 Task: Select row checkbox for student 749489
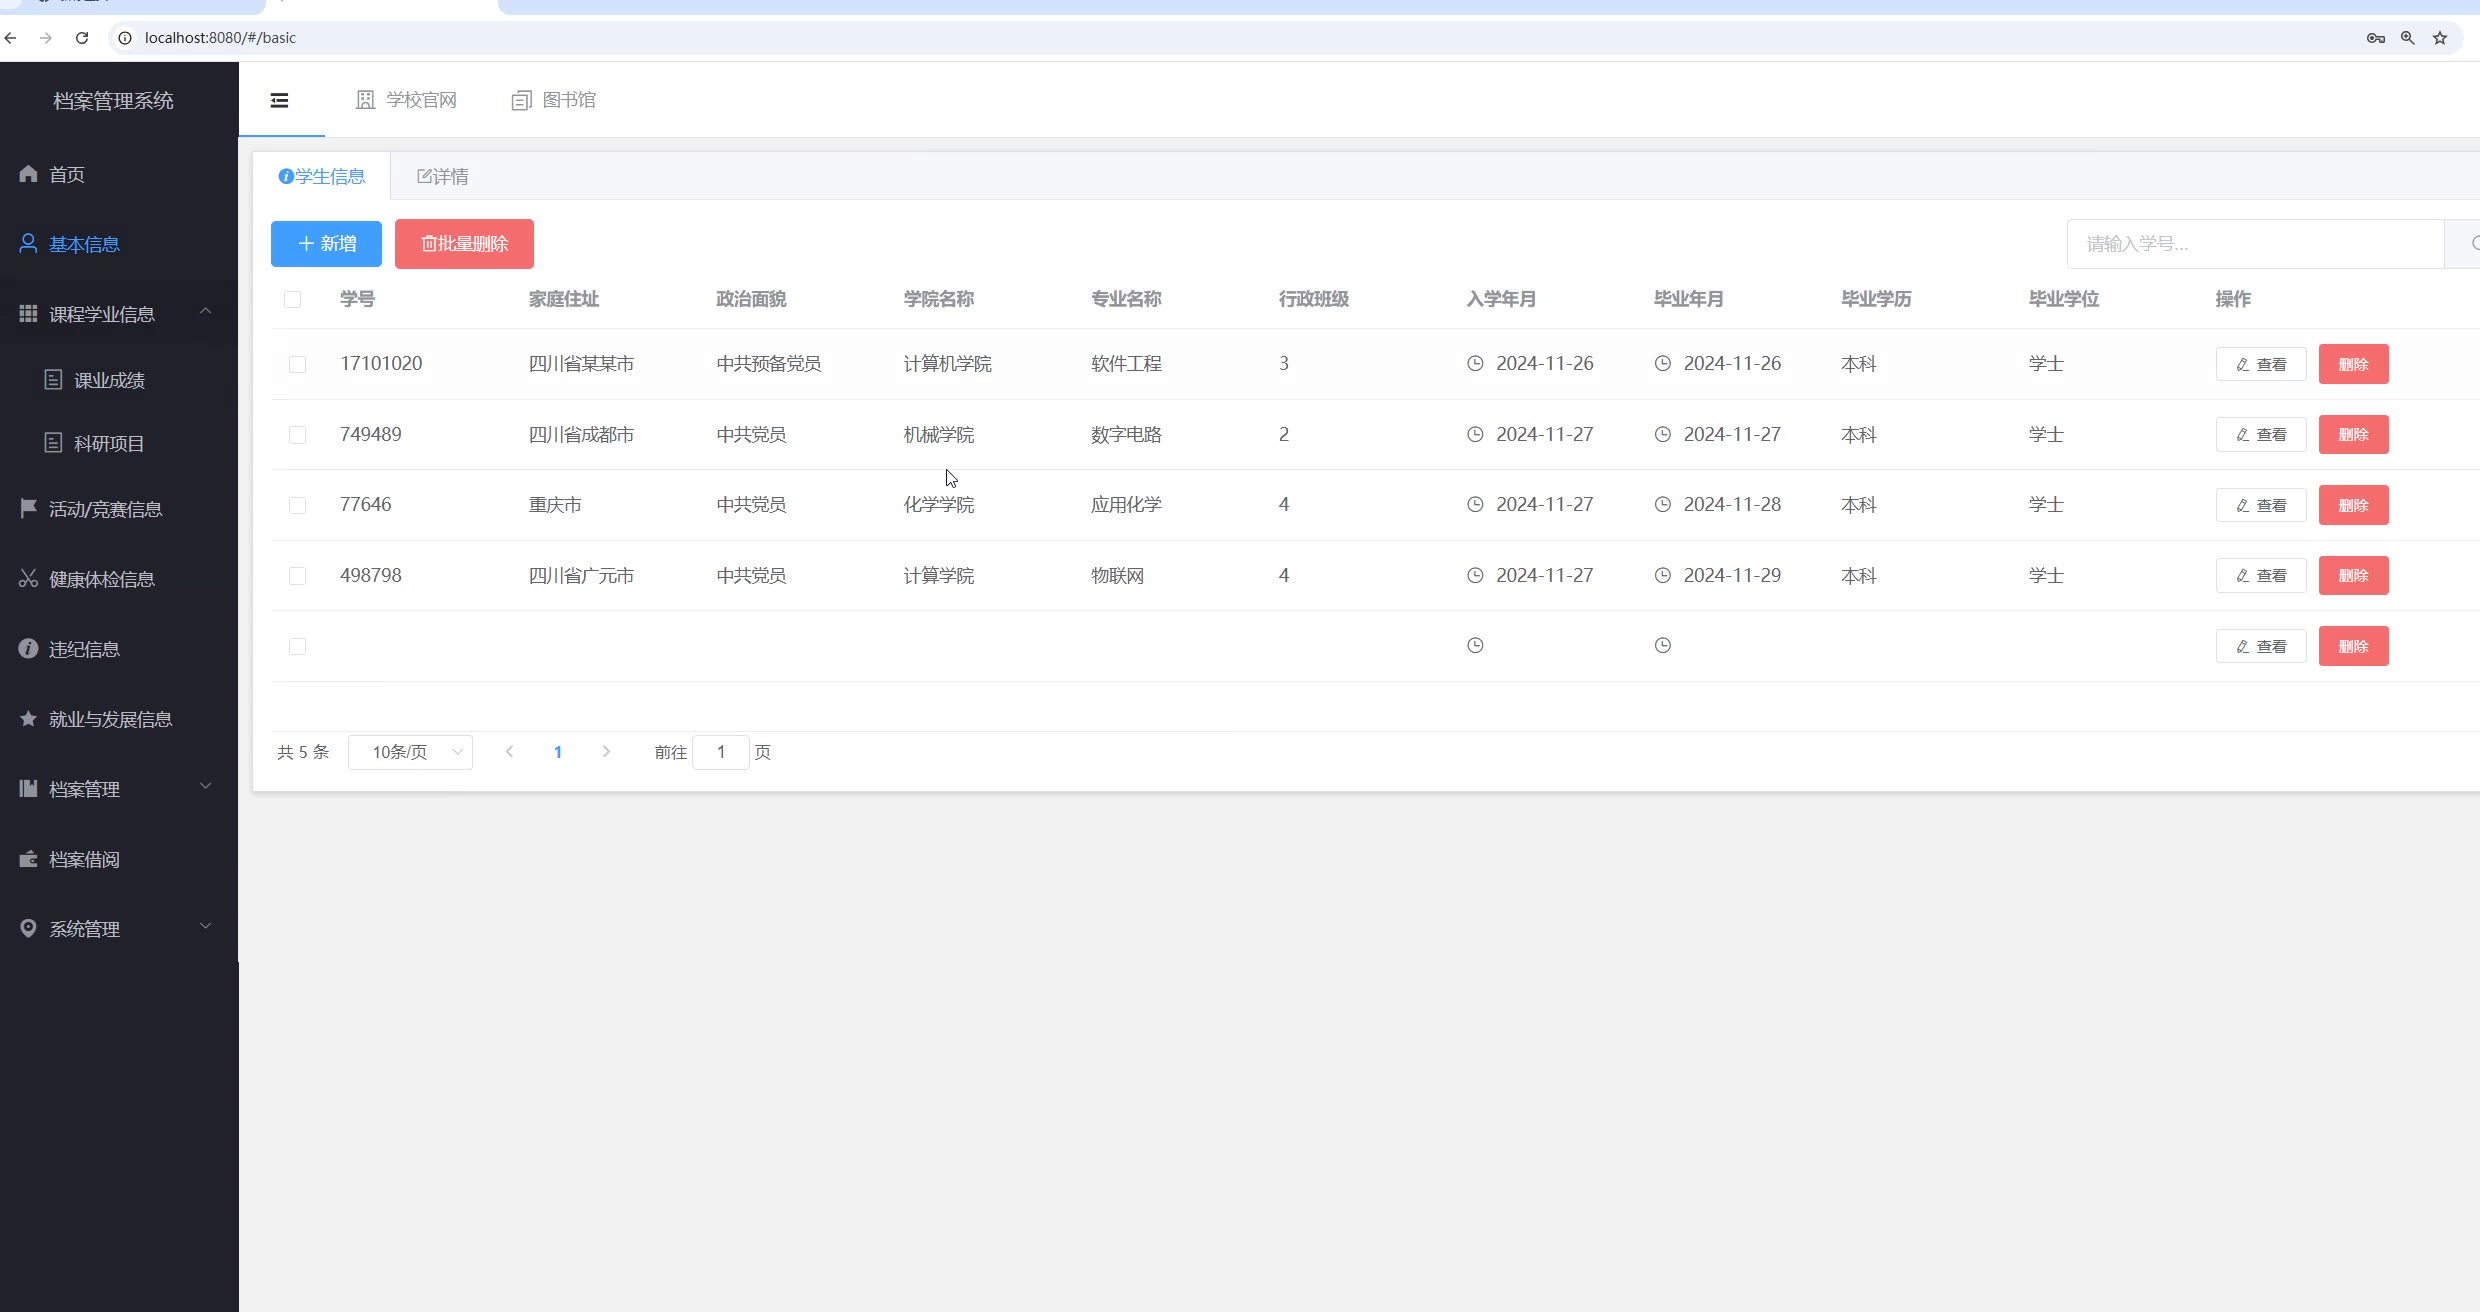click(297, 435)
